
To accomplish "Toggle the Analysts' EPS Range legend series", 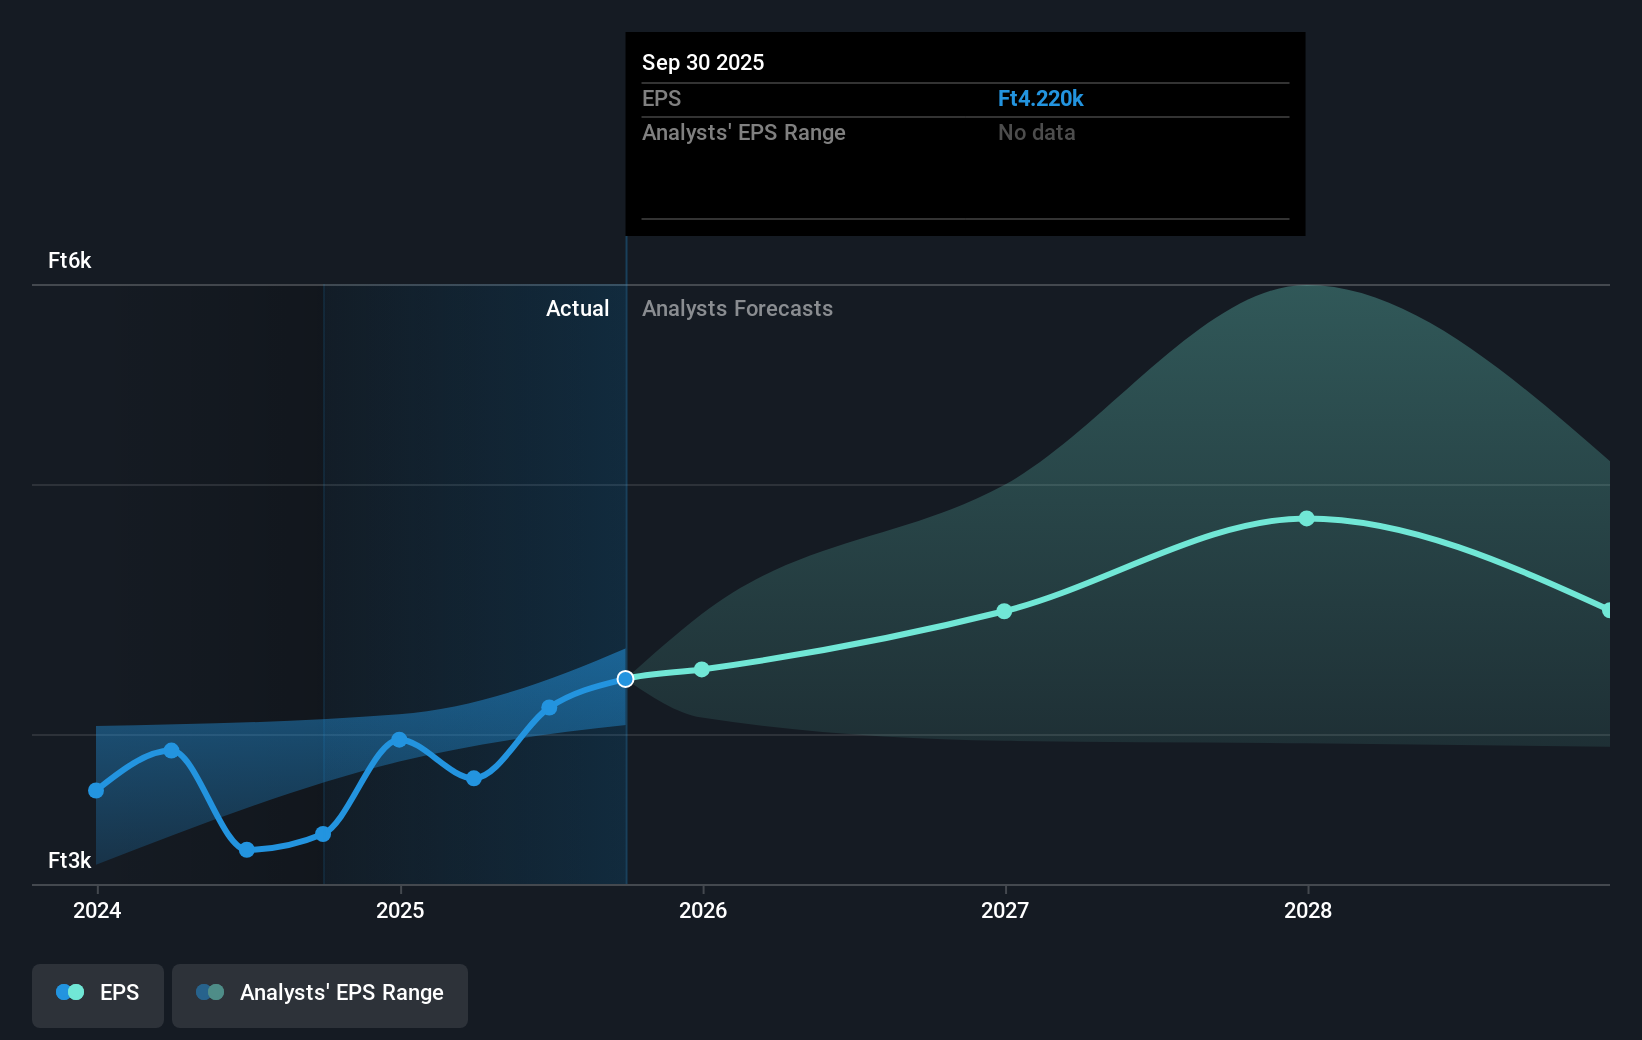I will 320,995.
